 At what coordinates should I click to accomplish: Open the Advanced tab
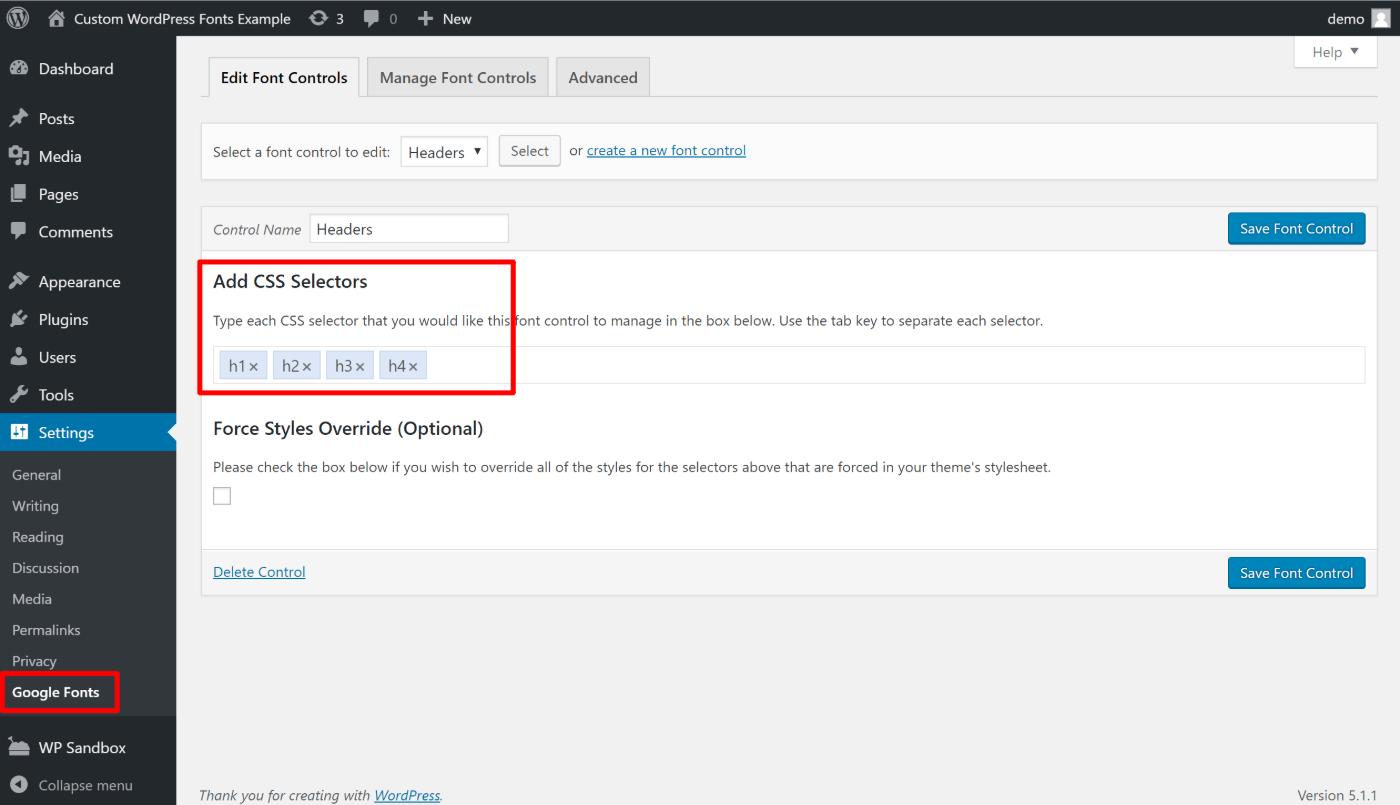[x=602, y=76]
